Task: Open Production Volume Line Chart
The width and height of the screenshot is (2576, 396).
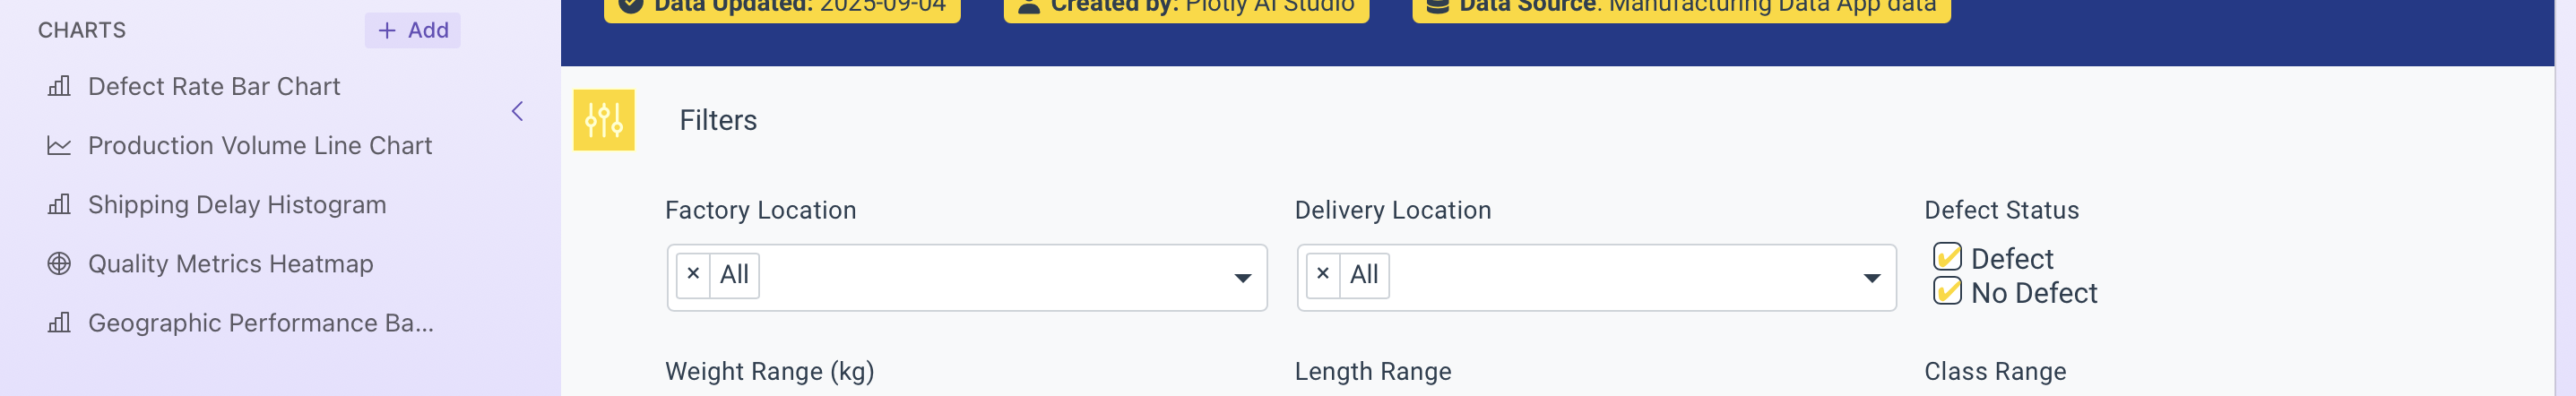Action: [260, 146]
